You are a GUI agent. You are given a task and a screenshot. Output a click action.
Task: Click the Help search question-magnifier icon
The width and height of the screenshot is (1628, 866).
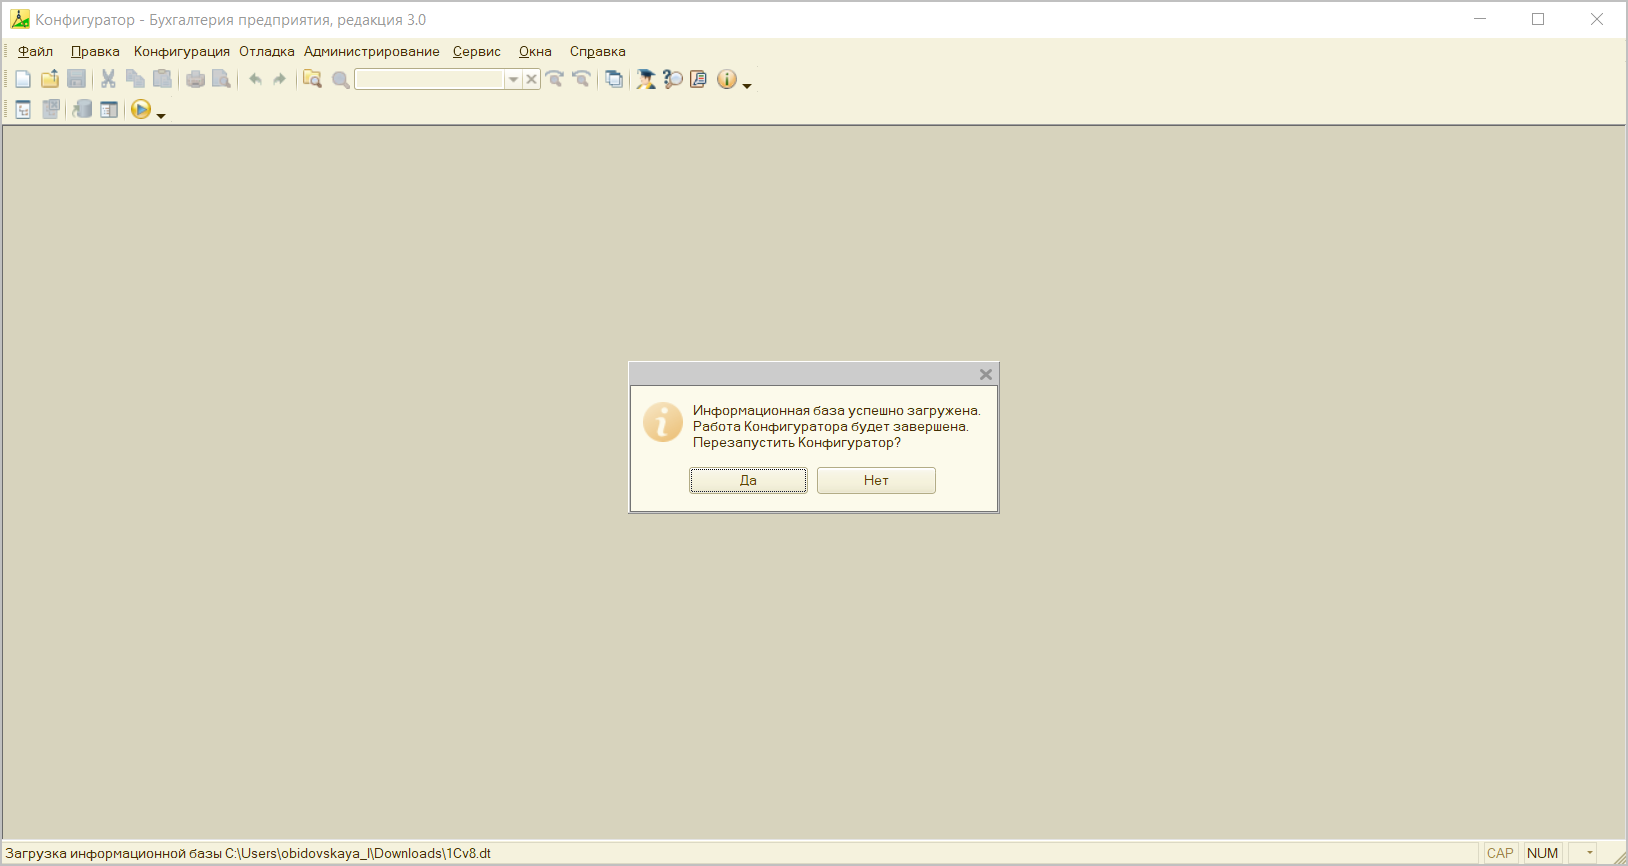[673, 79]
